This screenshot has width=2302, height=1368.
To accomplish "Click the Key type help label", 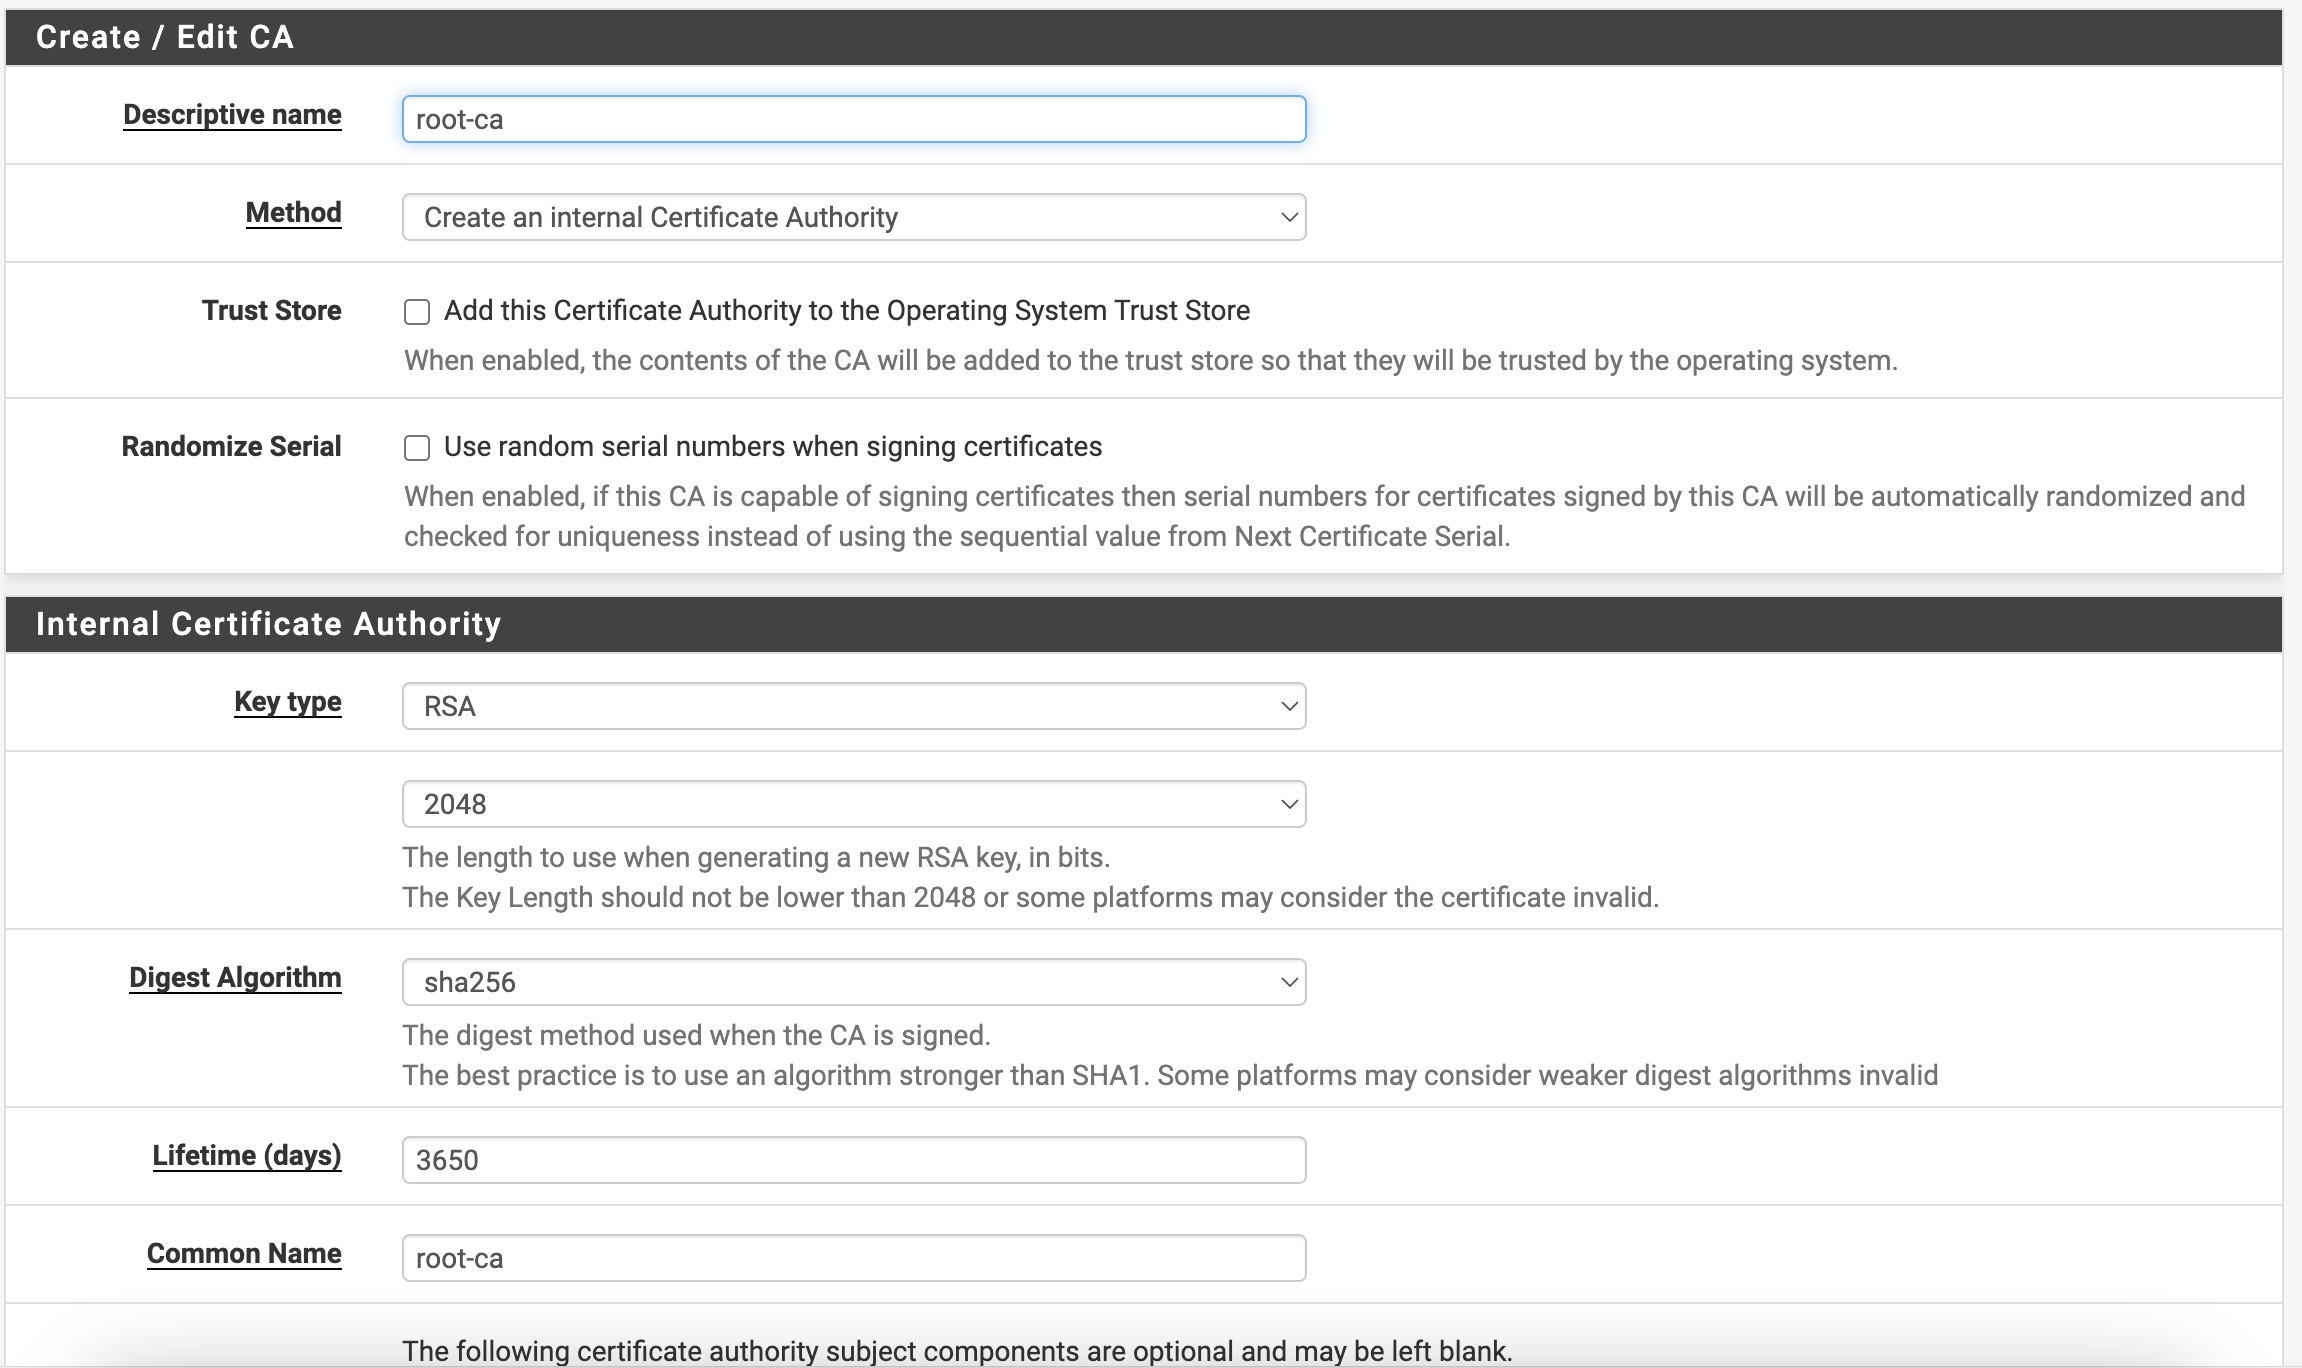I will click(287, 702).
